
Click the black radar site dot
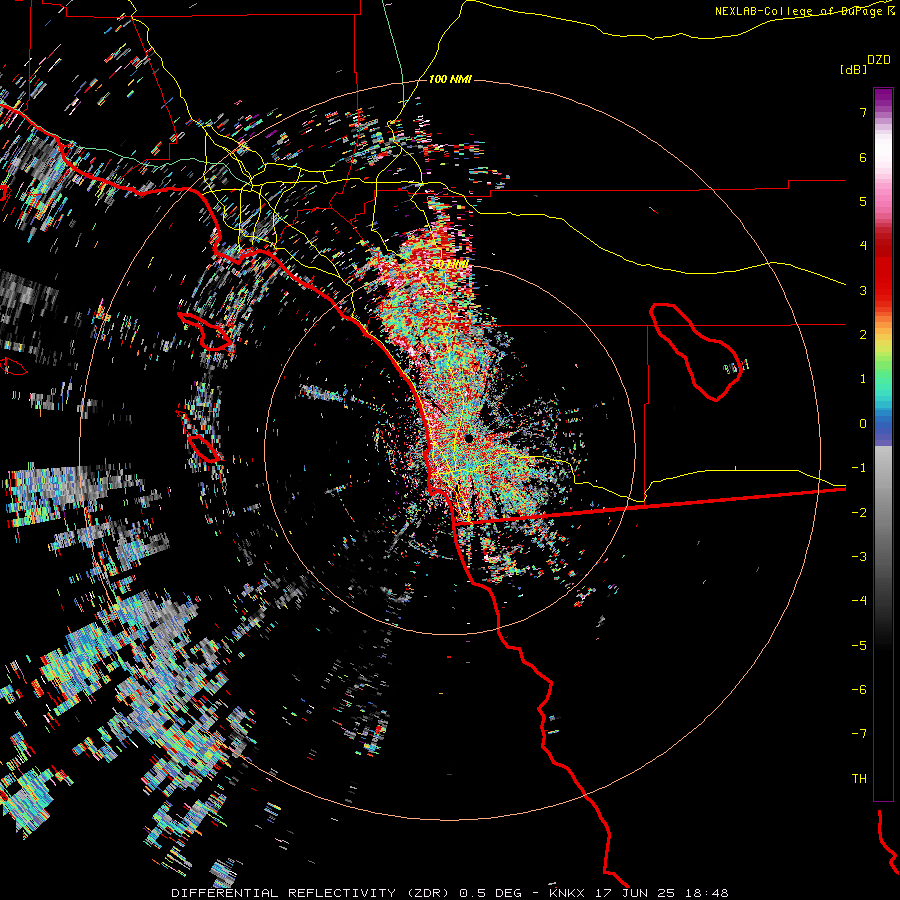coord(468,439)
